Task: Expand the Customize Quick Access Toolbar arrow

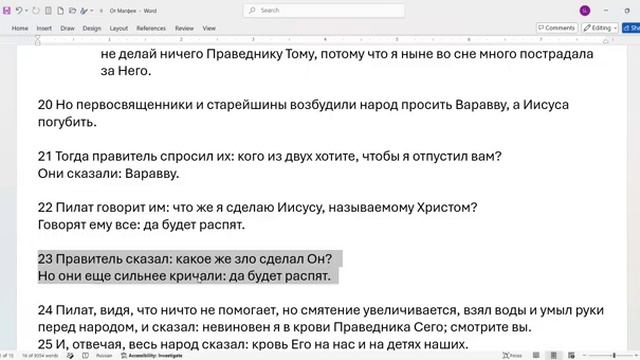Action: tap(101, 11)
